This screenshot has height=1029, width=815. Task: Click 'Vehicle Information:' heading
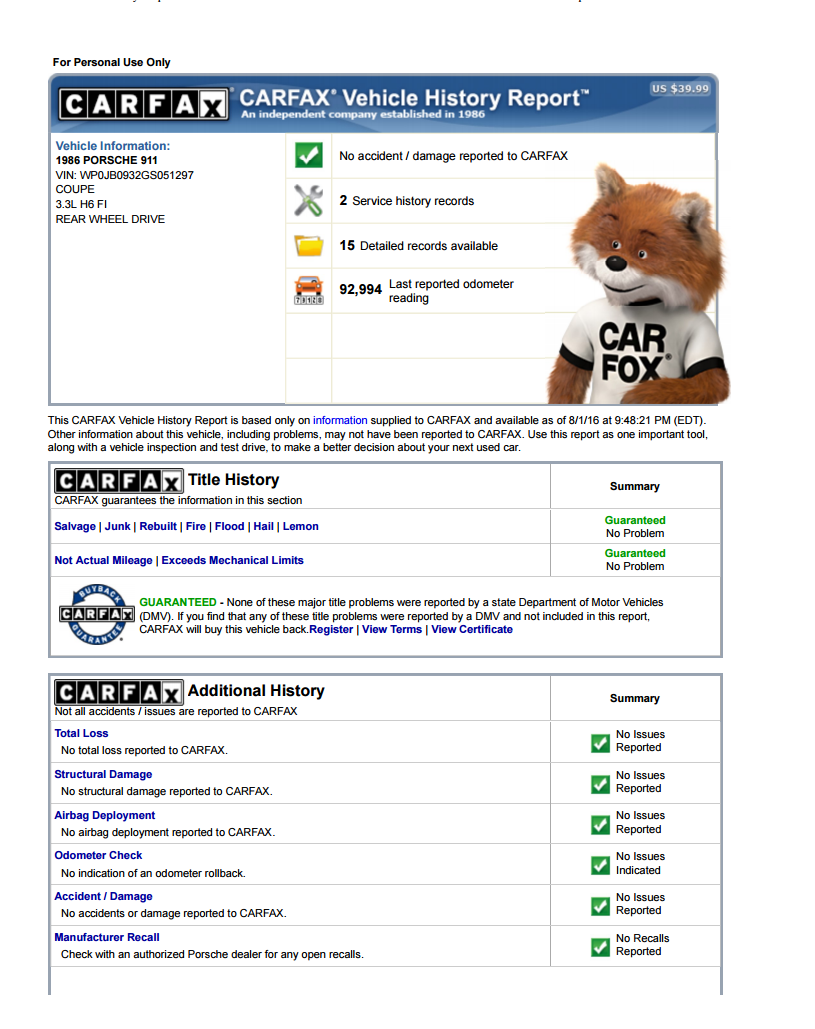[113, 146]
